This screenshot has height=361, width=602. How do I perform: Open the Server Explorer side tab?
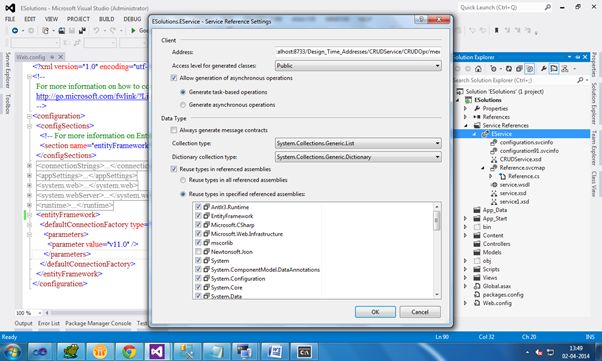click(7, 70)
